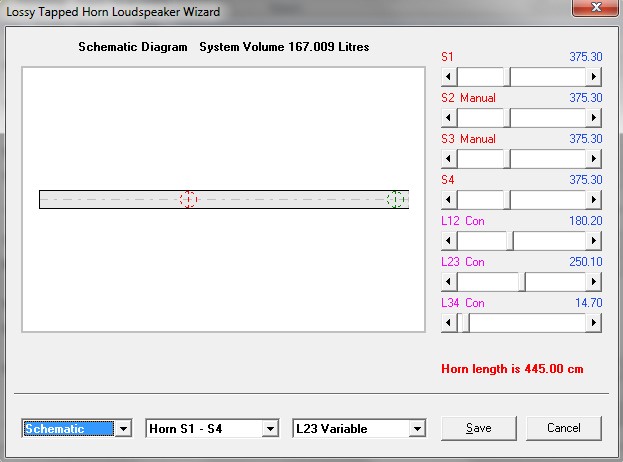
Task: Click the S2 Manual label
Action: point(468,98)
